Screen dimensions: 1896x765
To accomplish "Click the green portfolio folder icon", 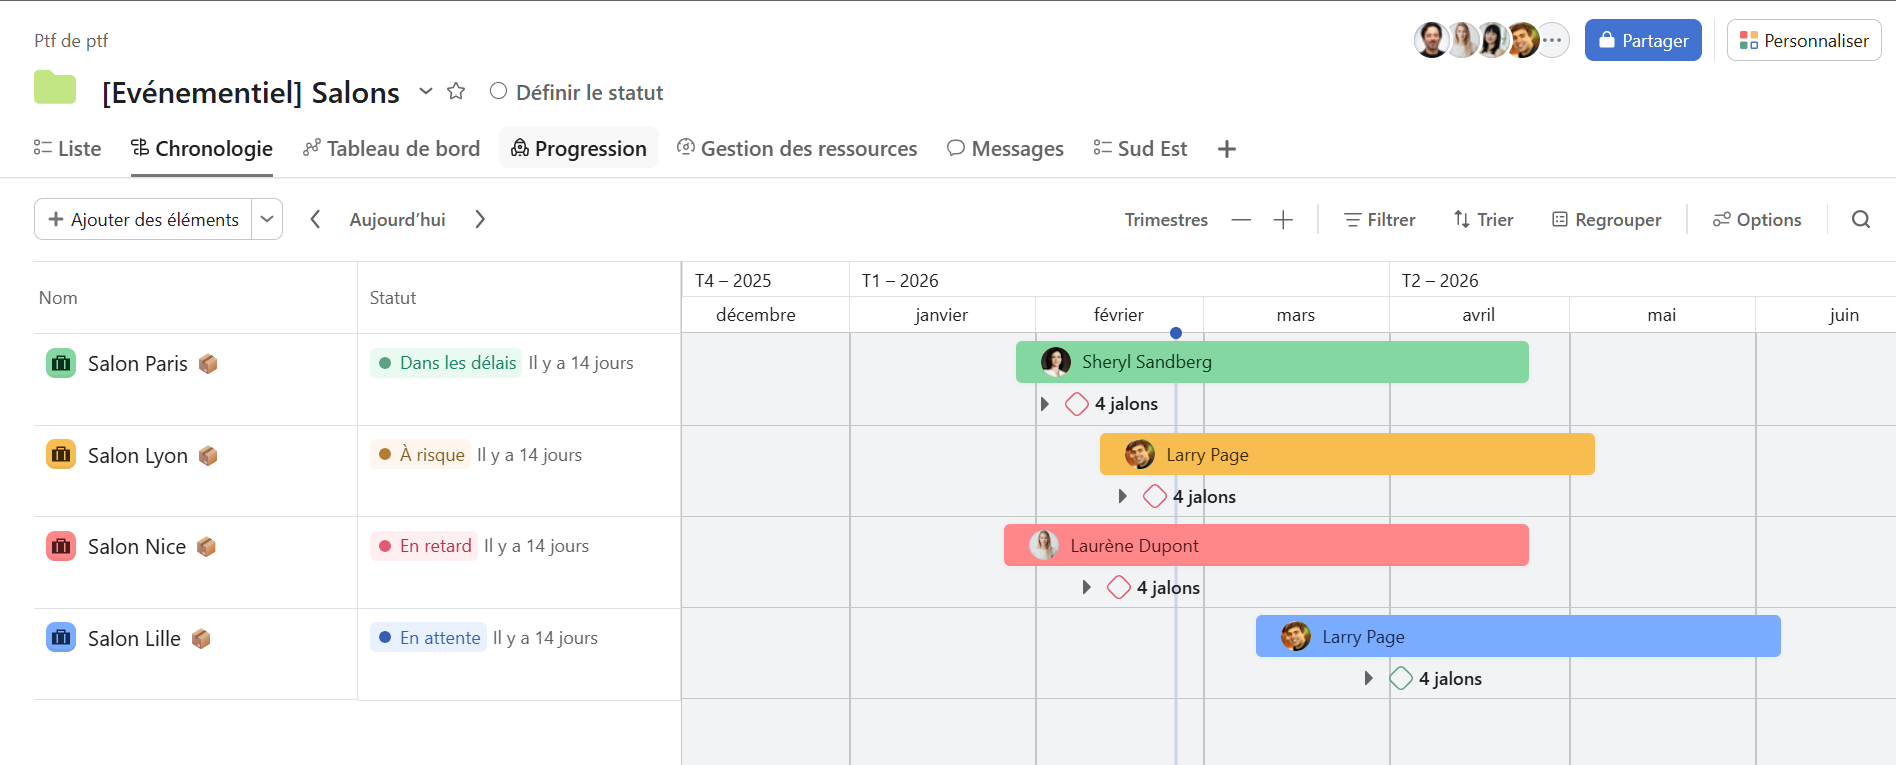I will click(x=55, y=88).
